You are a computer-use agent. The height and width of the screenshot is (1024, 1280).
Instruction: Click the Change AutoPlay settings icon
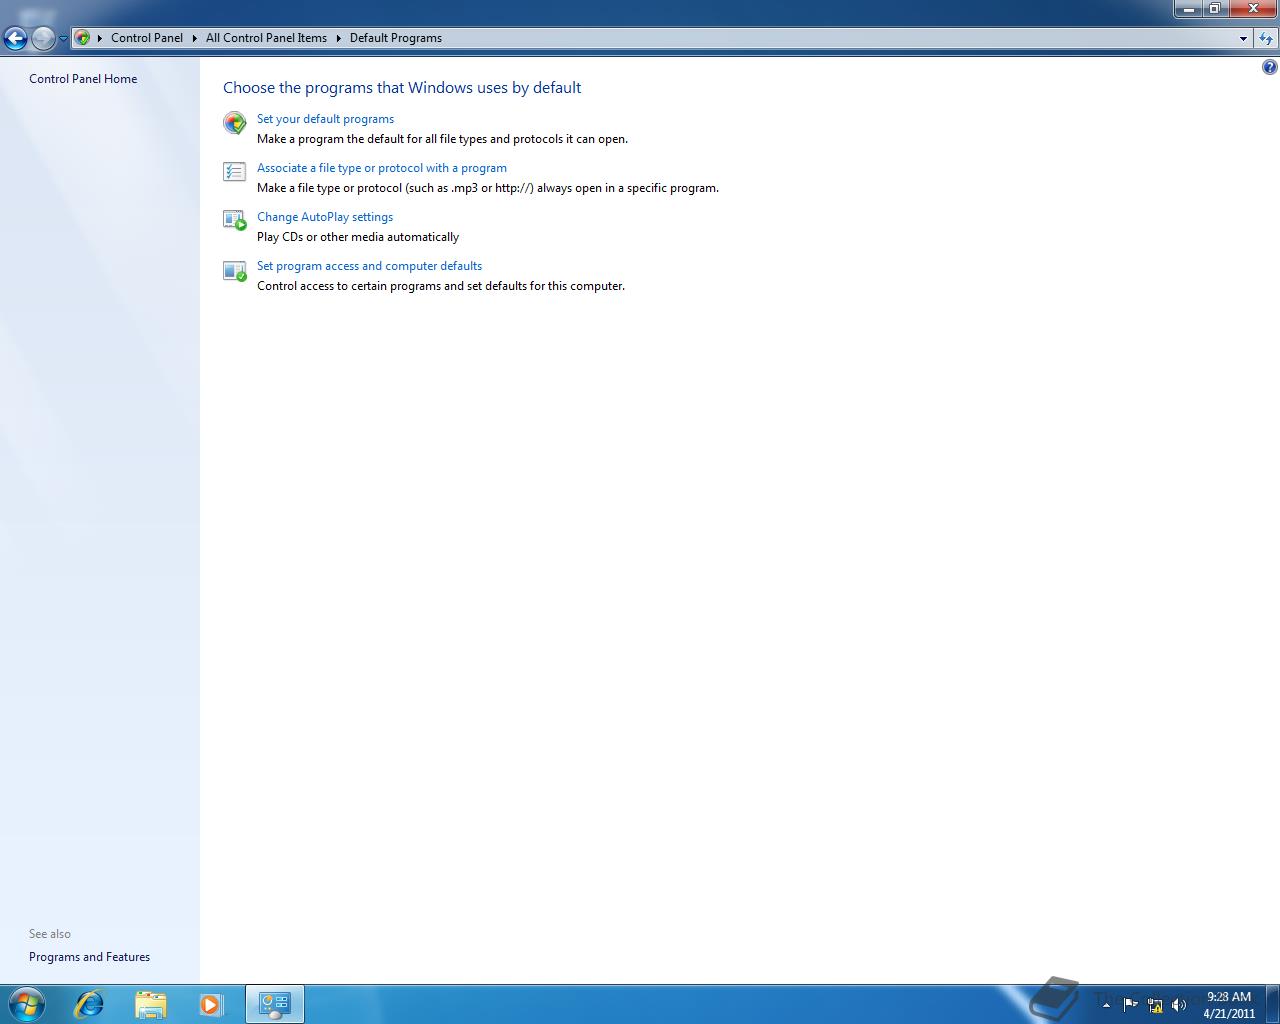(234, 220)
